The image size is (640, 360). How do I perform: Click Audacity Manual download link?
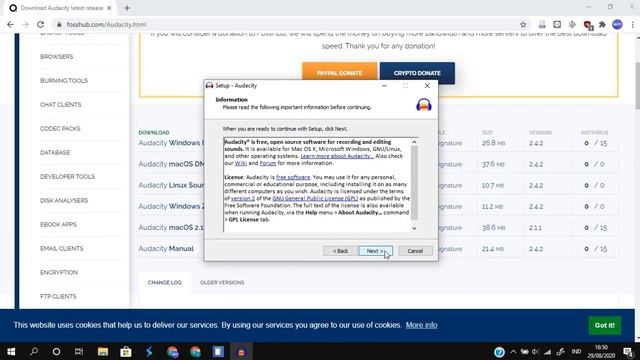[166, 249]
